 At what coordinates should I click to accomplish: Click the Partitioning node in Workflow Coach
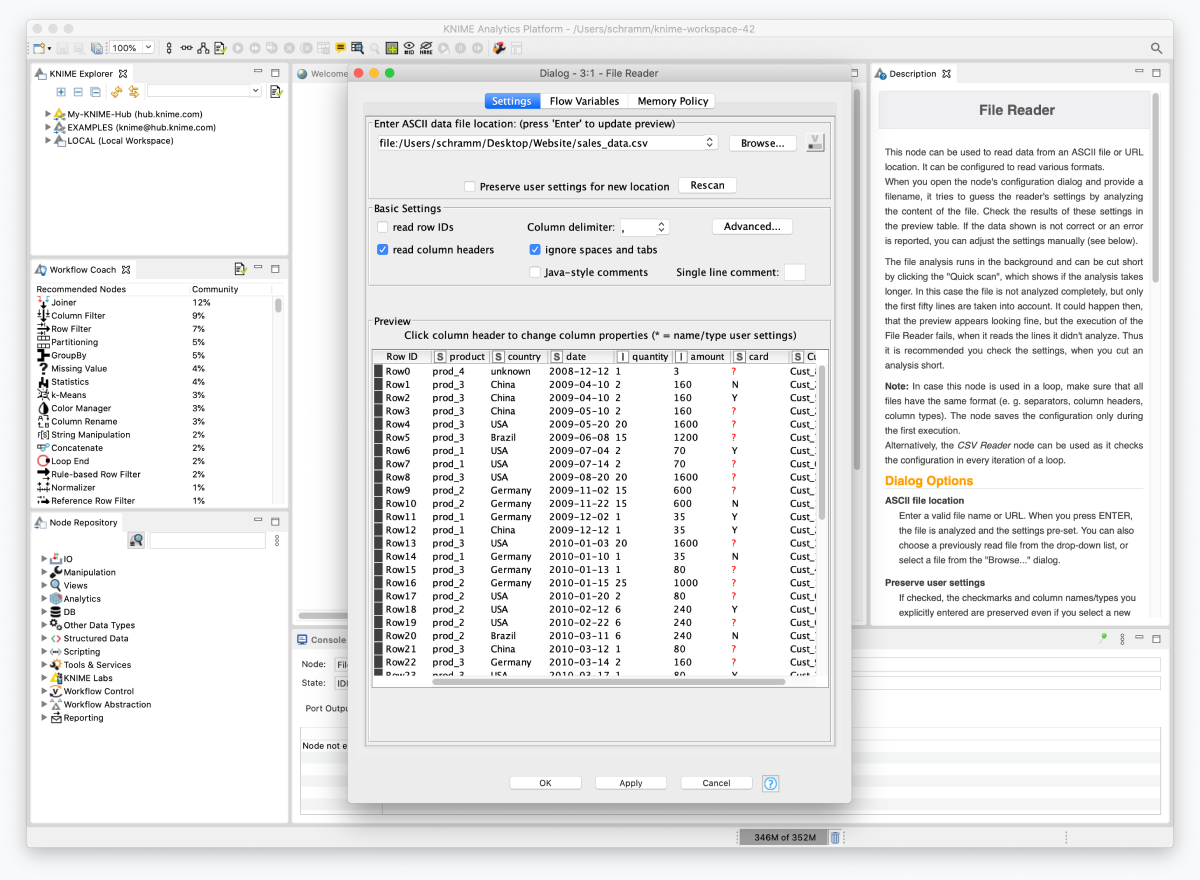(75, 342)
